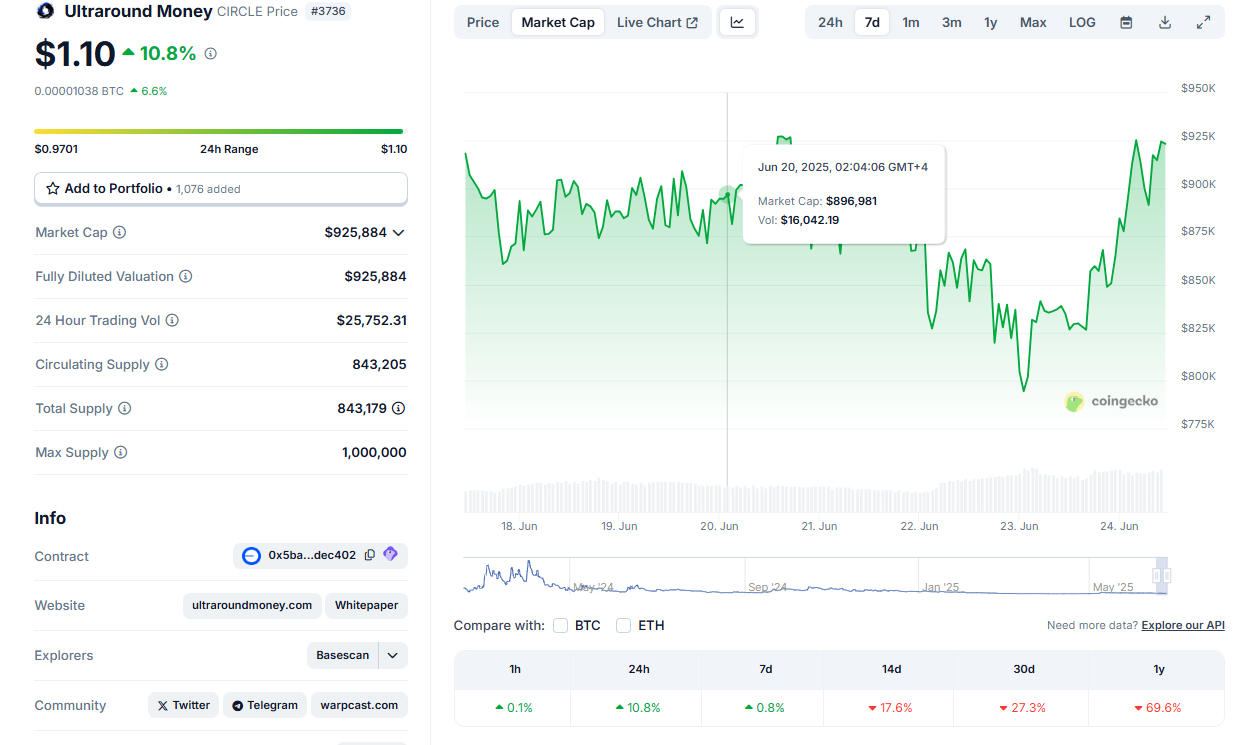
Task: Click Add to Portfolio button
Action: point(221,188)
